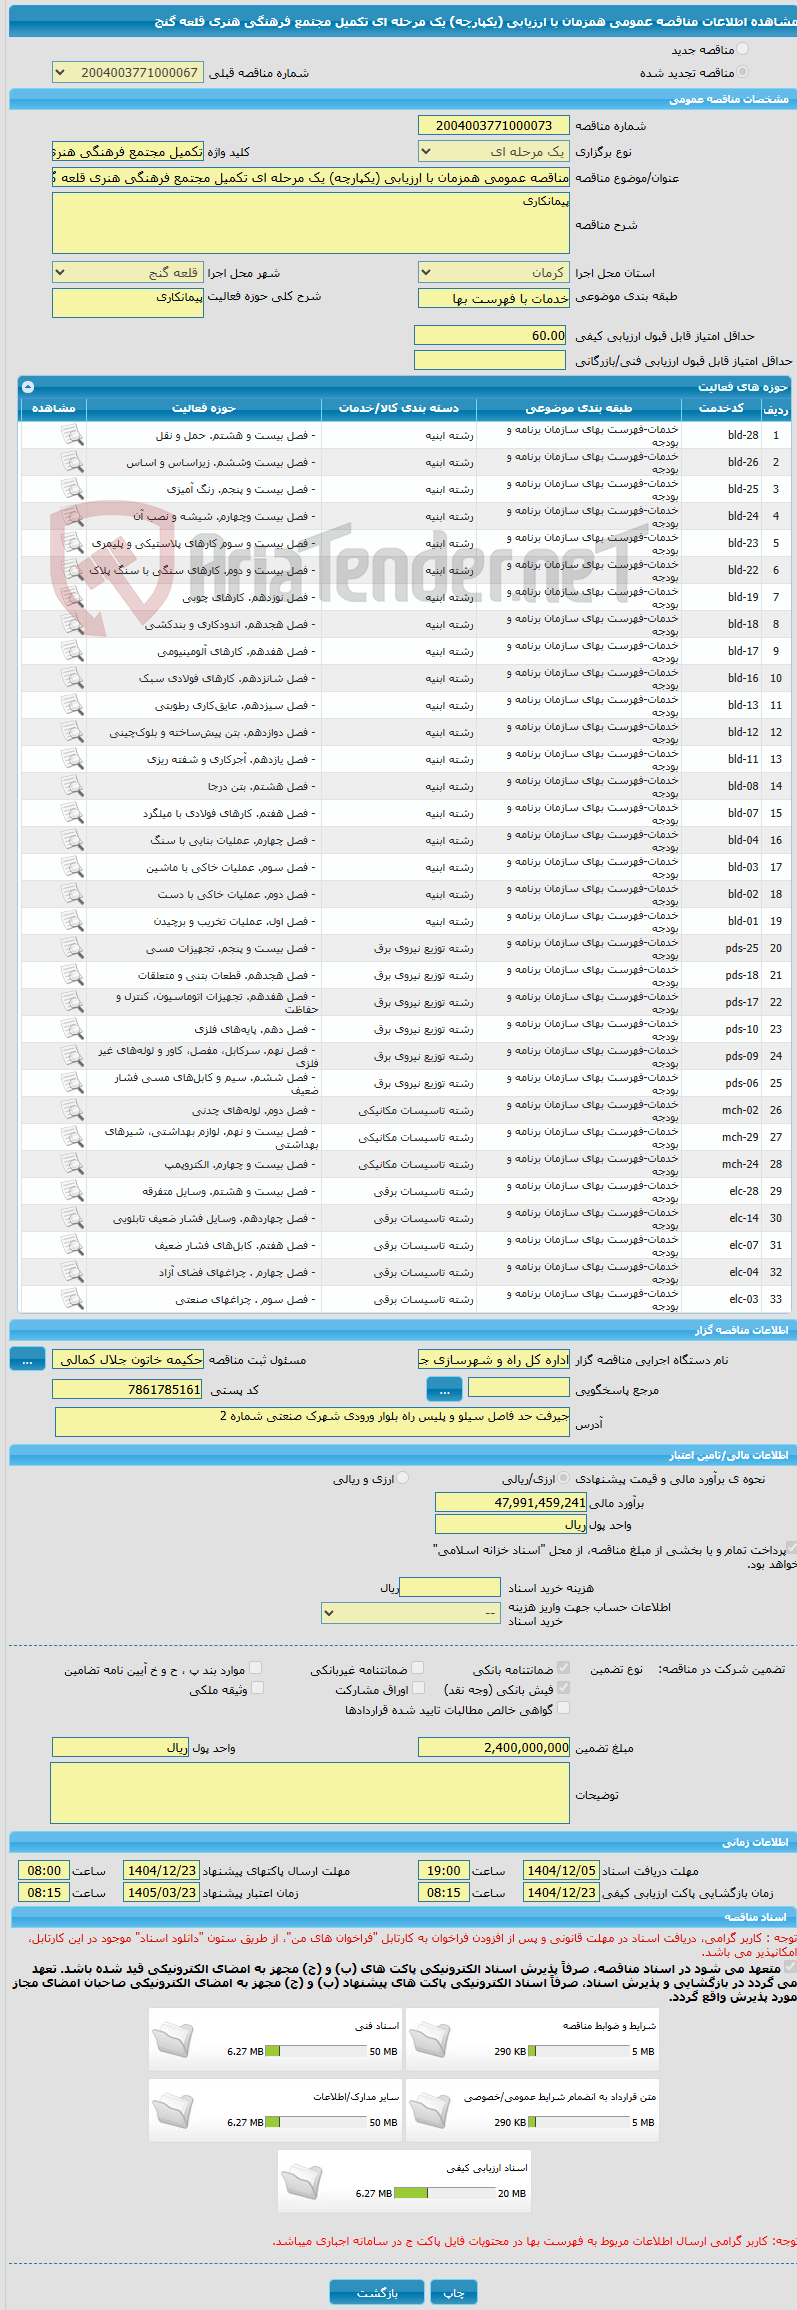Toggle the گواهی خالص مطالبات checkbox

tap(563, 1708)
